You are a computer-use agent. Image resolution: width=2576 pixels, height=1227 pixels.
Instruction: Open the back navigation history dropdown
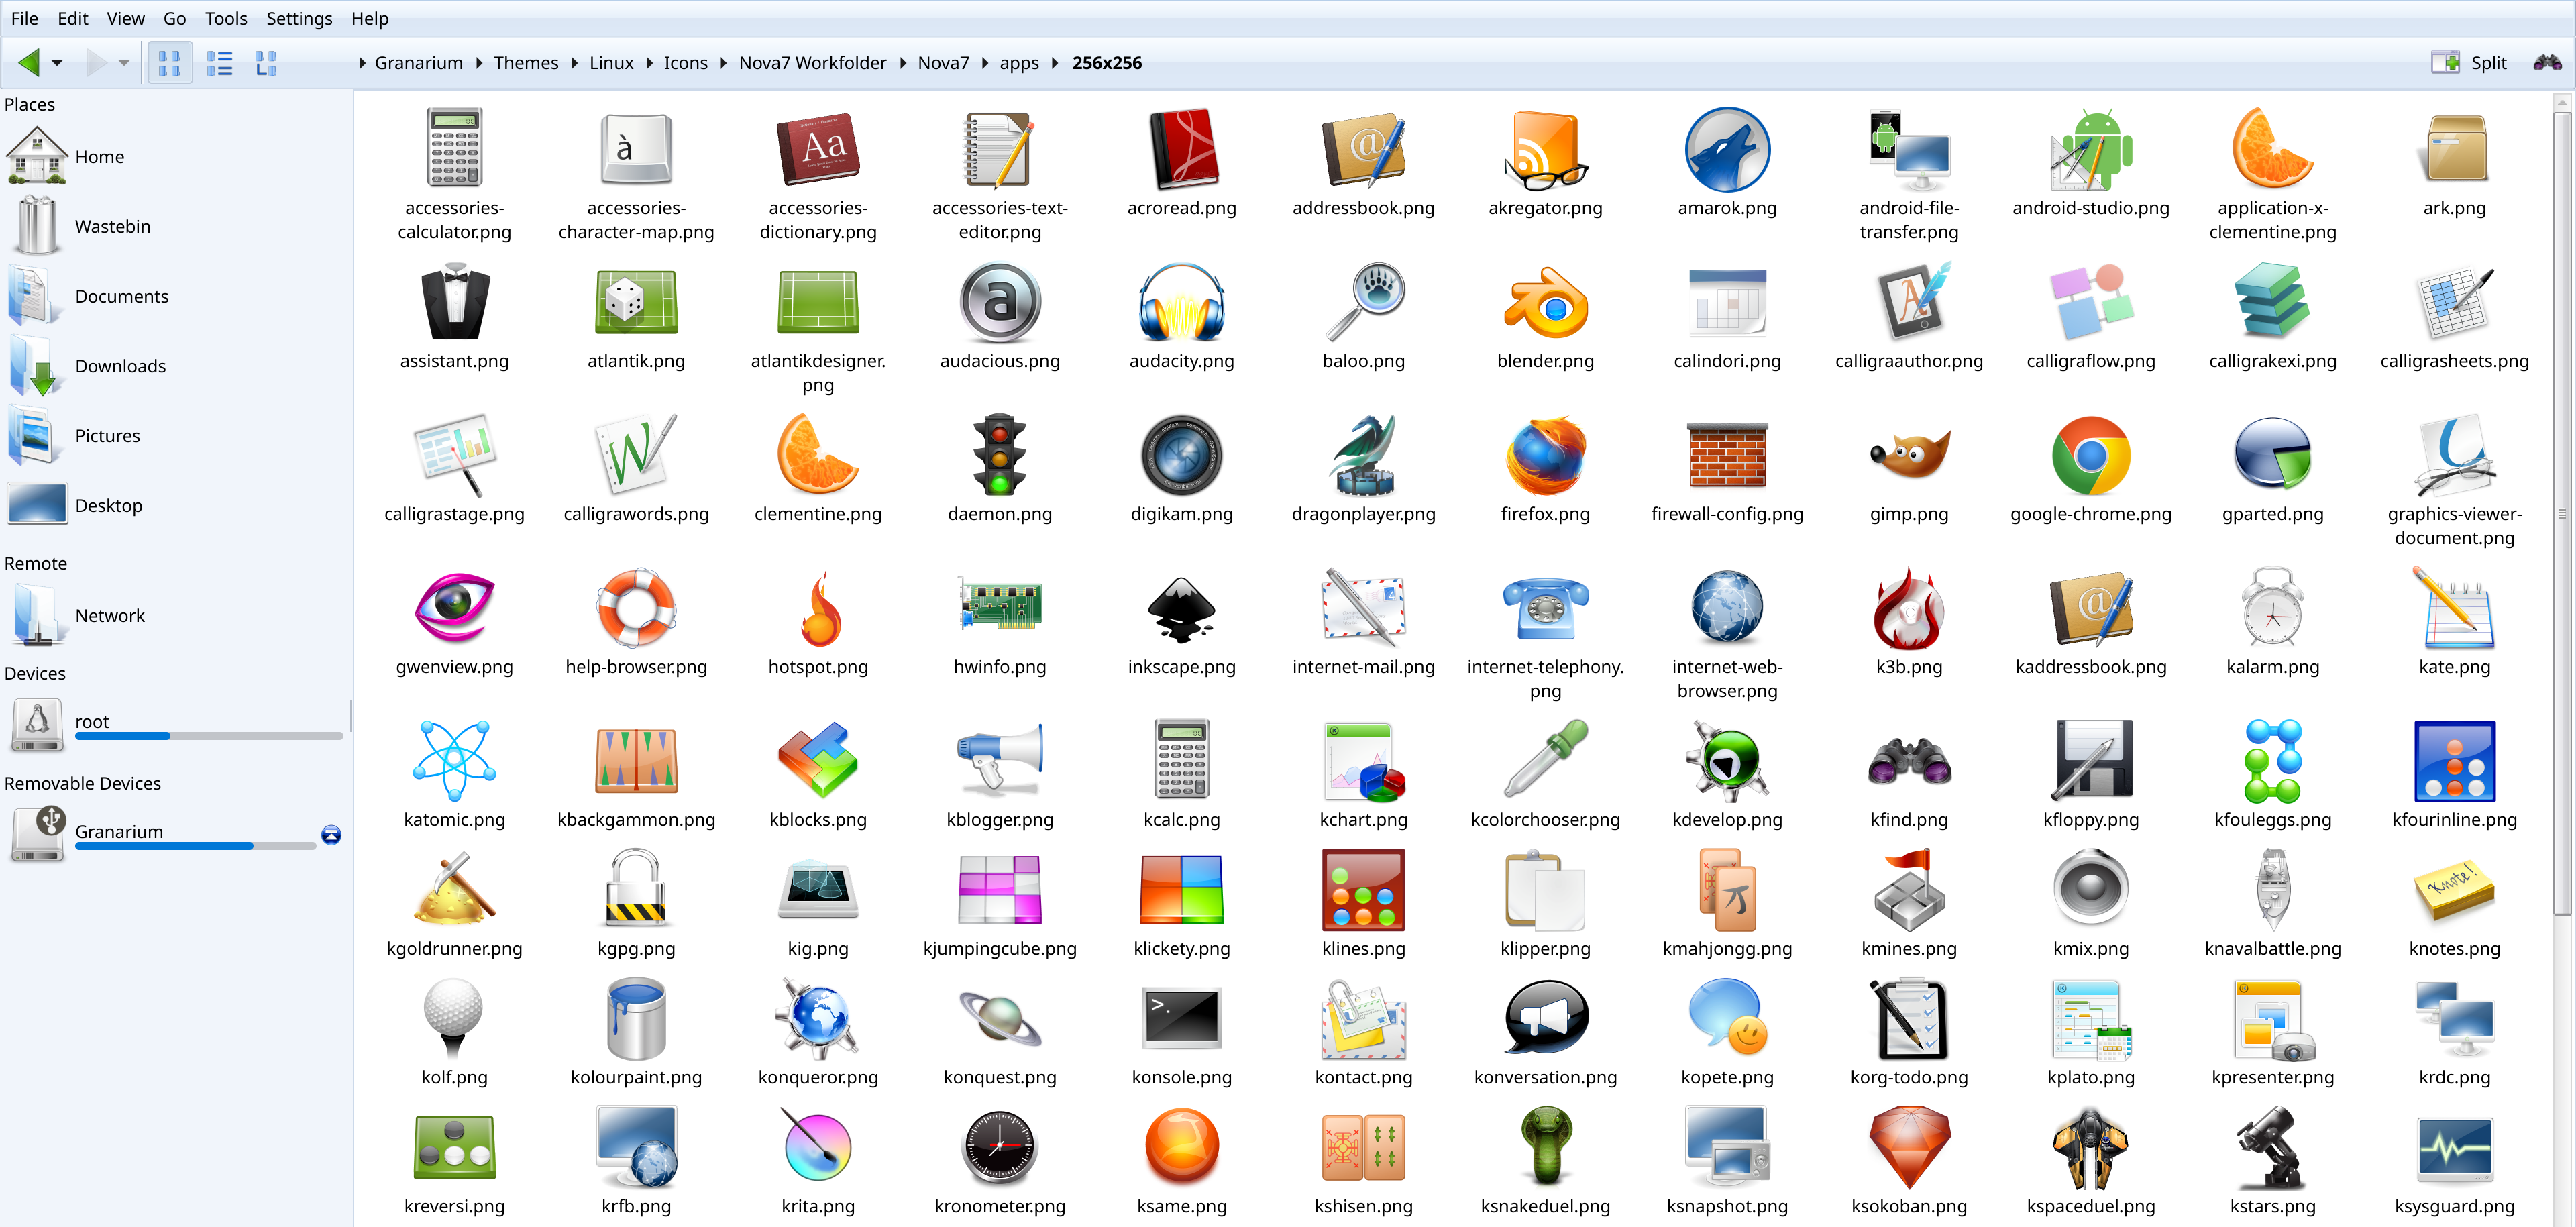point(57,62)
